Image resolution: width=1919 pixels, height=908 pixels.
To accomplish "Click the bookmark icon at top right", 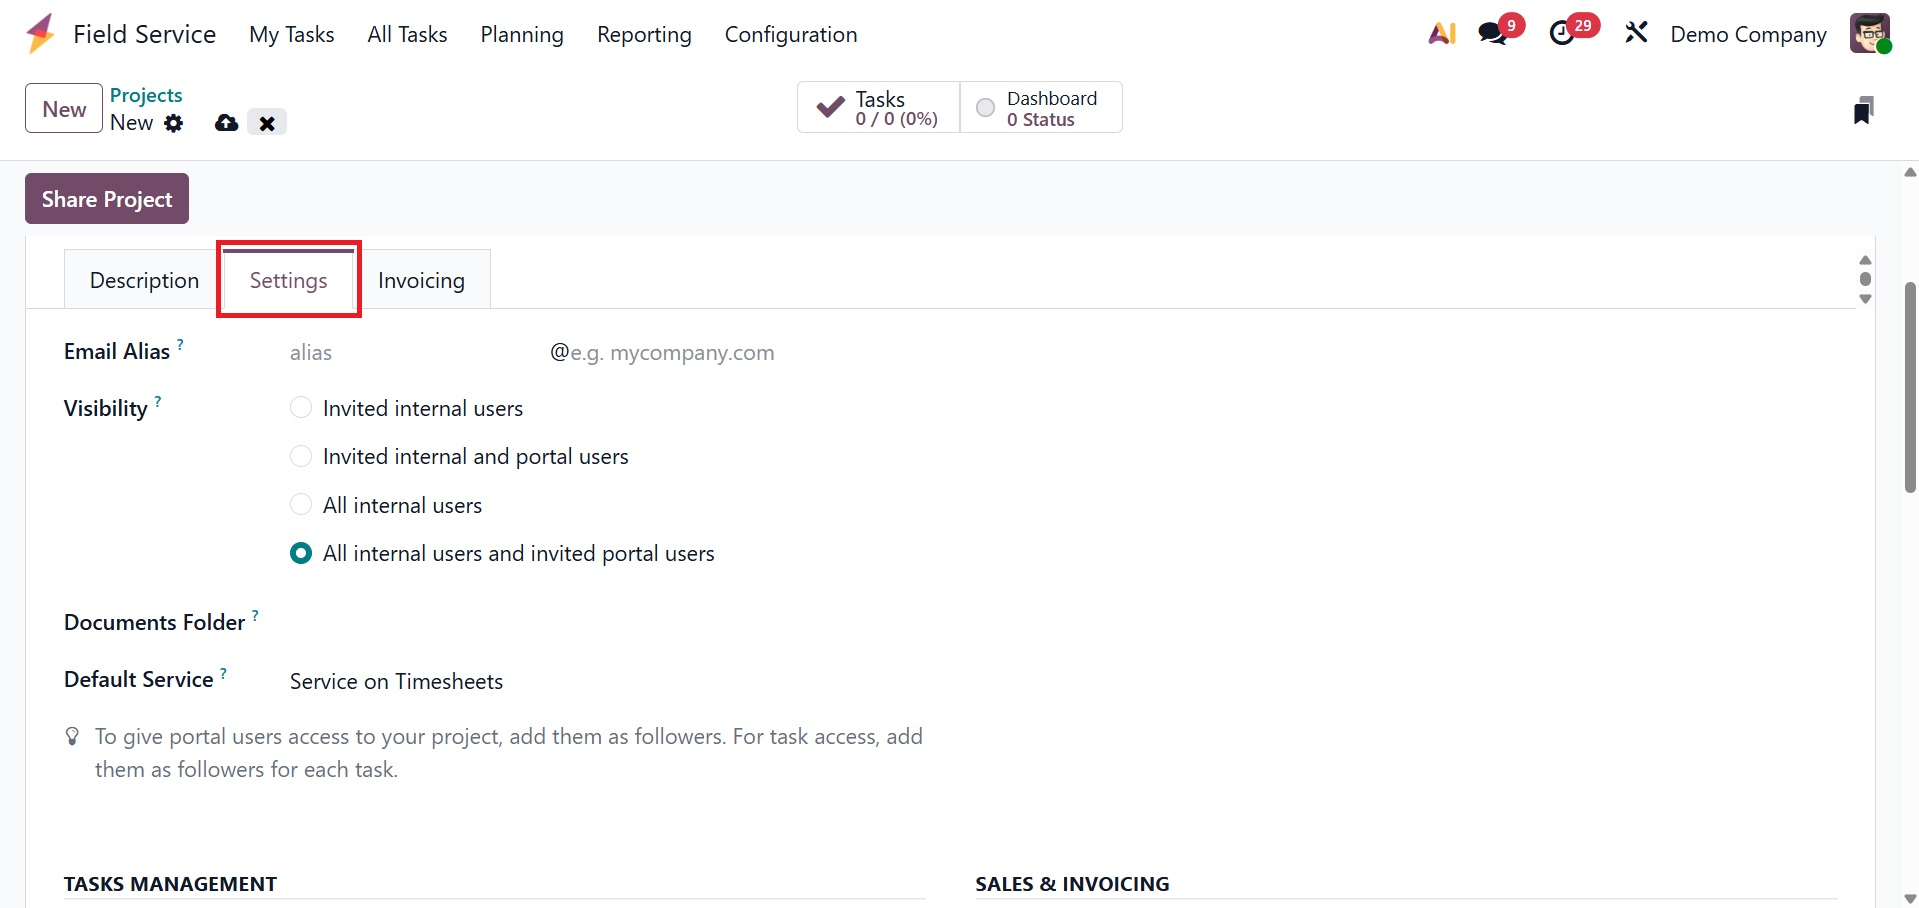I will (1862, 110).
